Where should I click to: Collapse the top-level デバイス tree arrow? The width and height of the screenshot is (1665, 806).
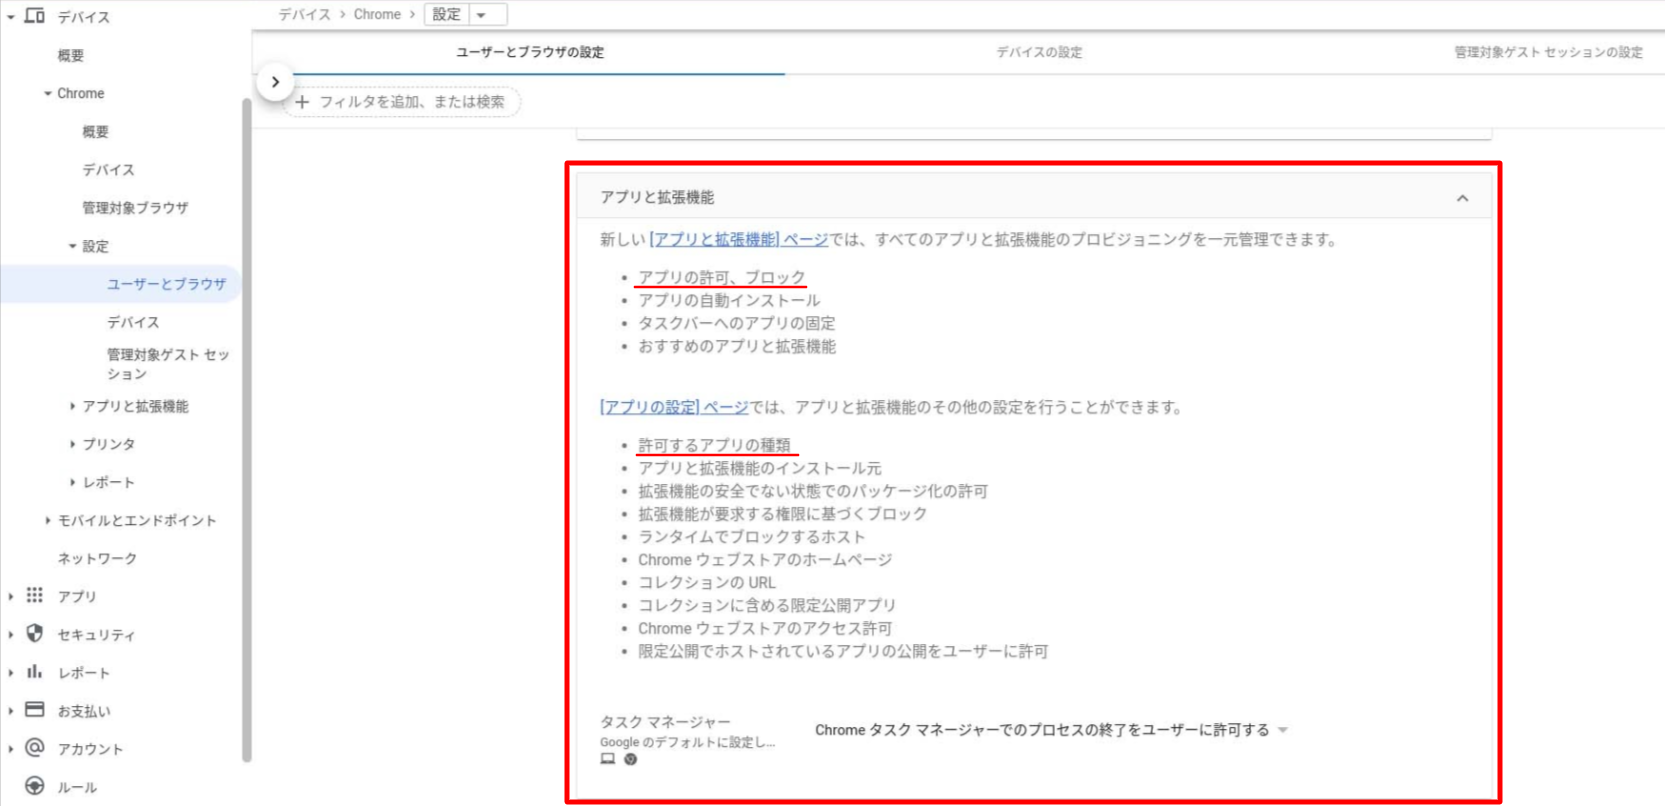click(x=11, y=17)
